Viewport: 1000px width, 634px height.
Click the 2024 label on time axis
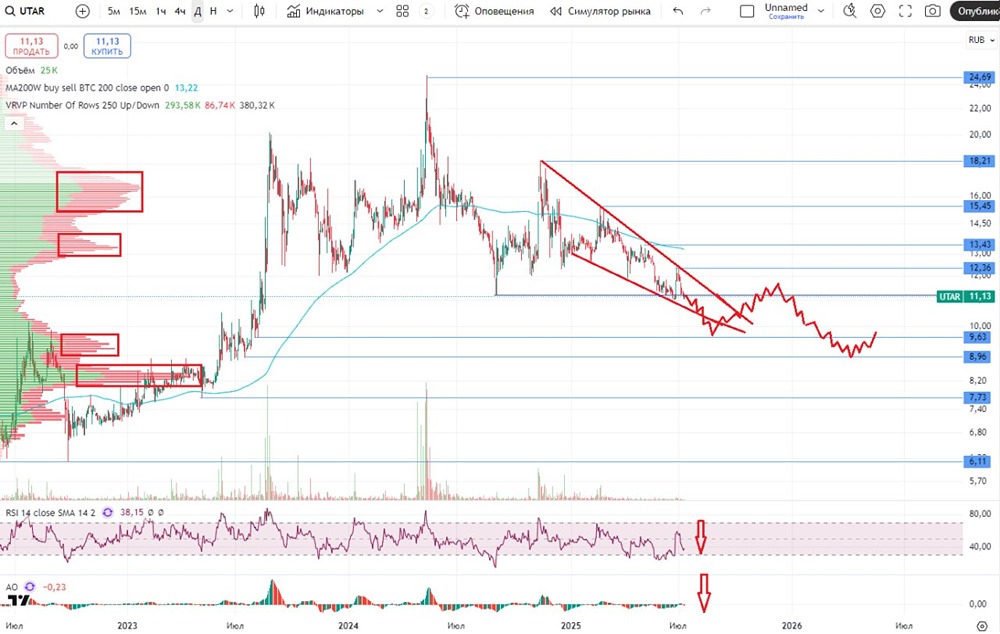click(x=348, y=626)
